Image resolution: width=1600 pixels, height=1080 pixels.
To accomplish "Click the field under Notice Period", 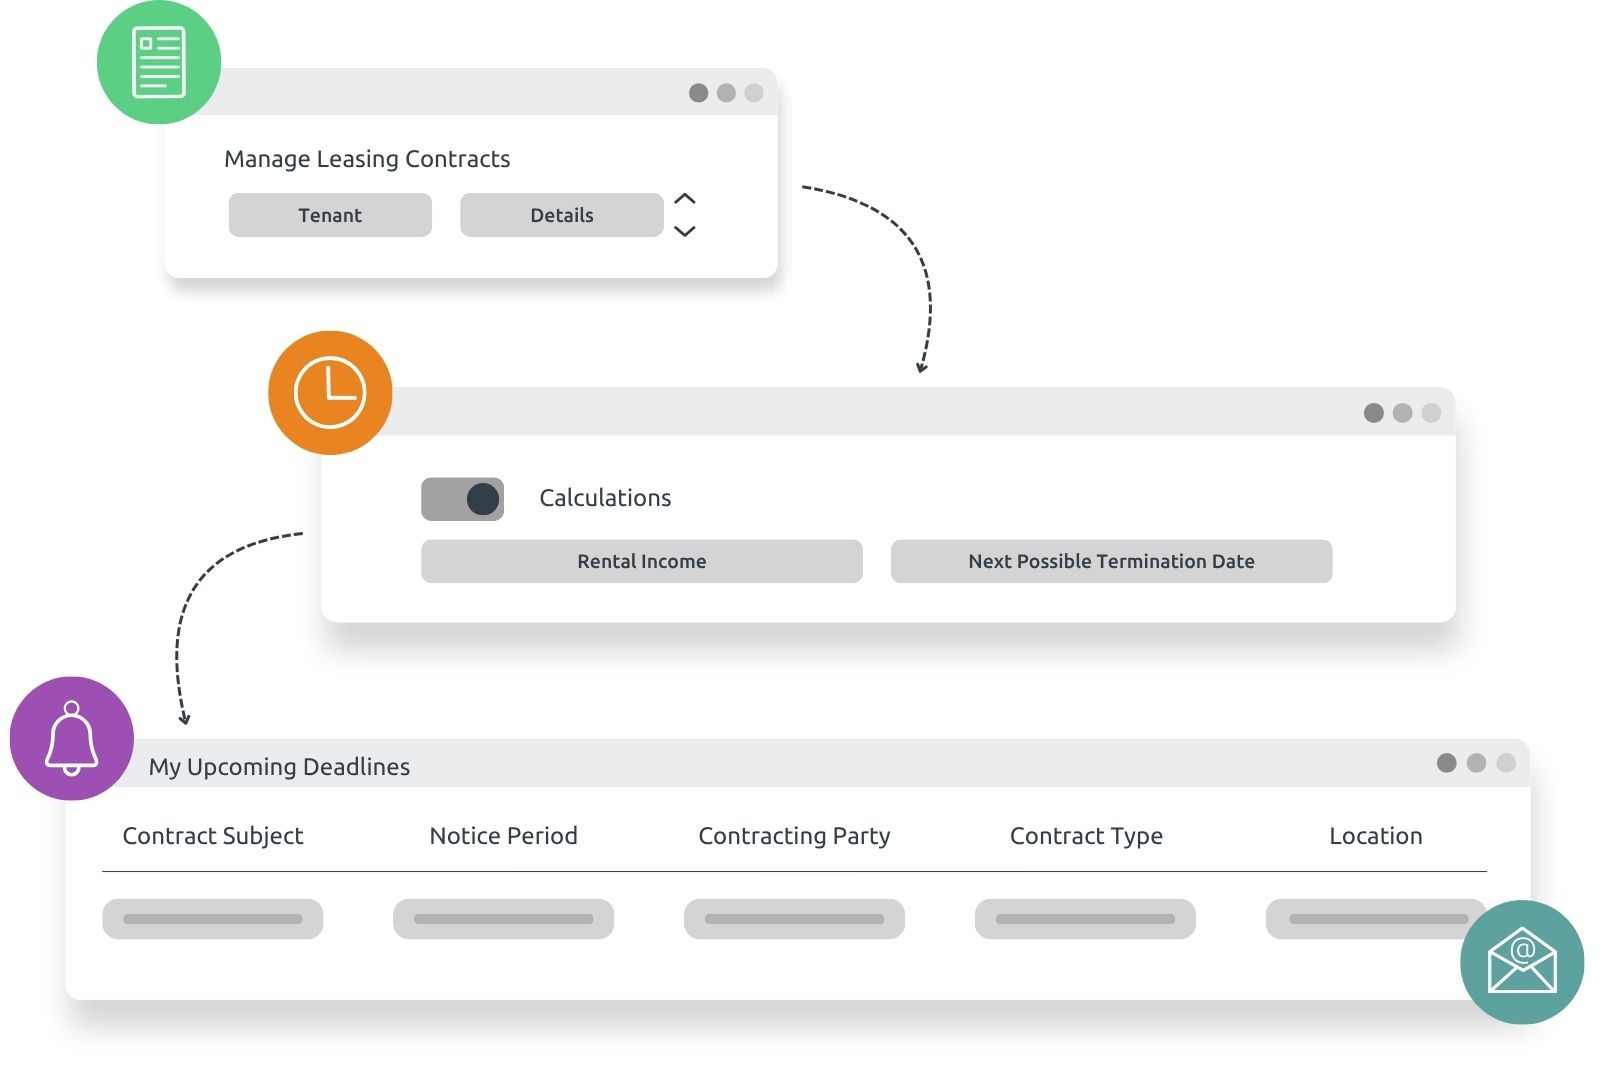I will pos(503,919).
